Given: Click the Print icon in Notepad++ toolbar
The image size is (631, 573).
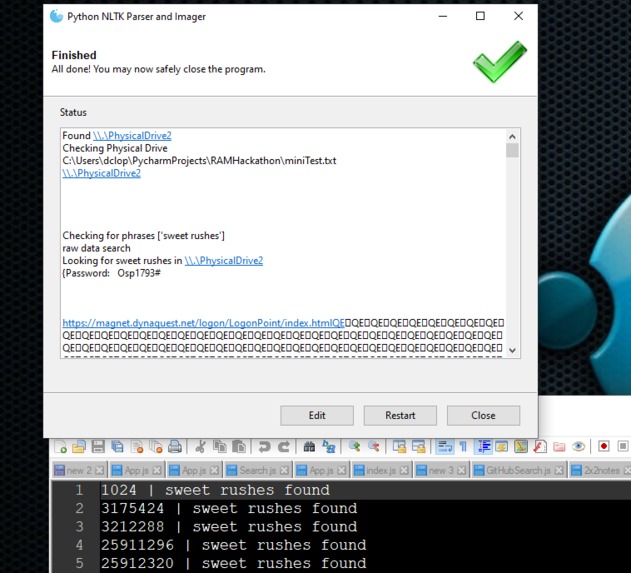Looking at the screenshot, I should click(x=175, y=447).
